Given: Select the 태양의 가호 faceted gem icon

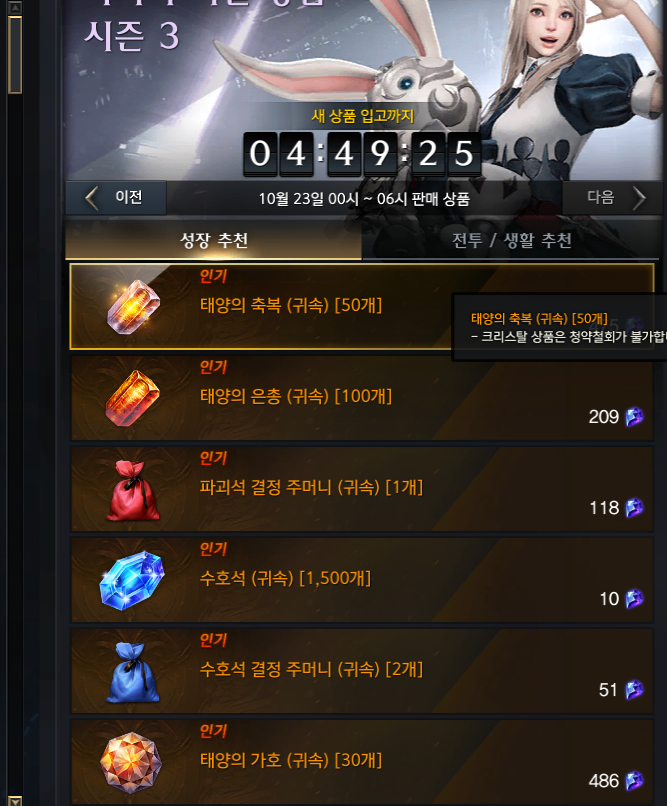Looking at the screenshot, I should click(x=131, y=763).
